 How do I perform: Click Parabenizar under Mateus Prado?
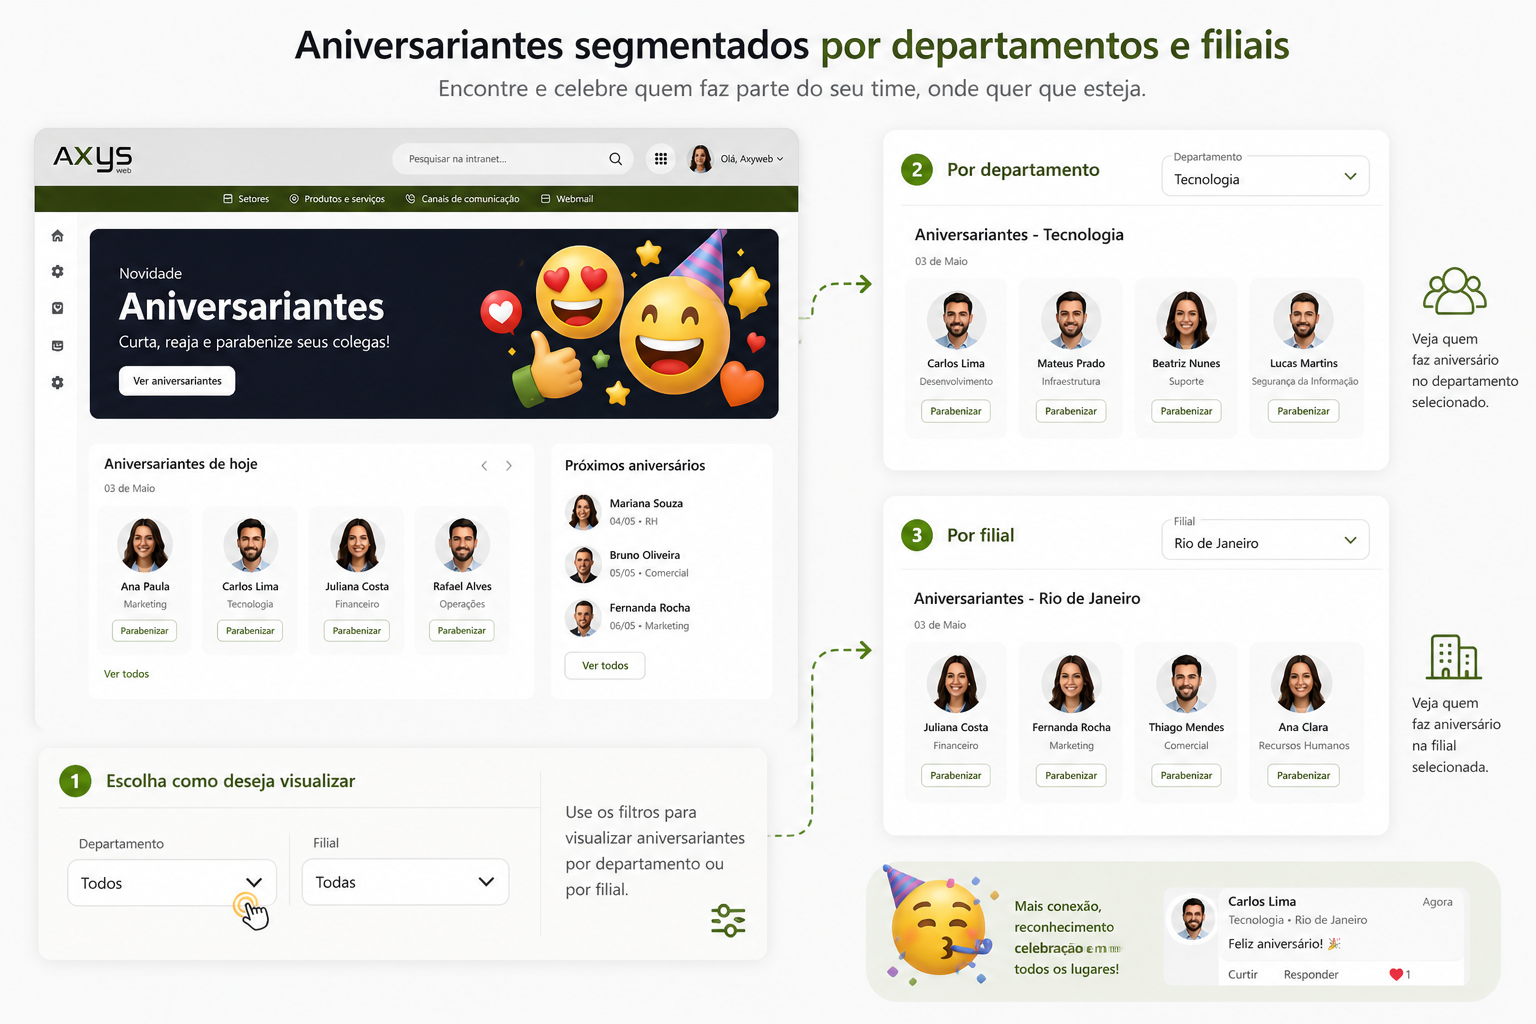1071,411
